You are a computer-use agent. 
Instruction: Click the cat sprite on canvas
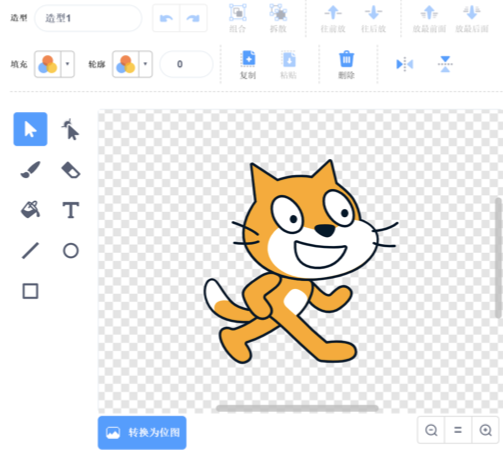300,262
